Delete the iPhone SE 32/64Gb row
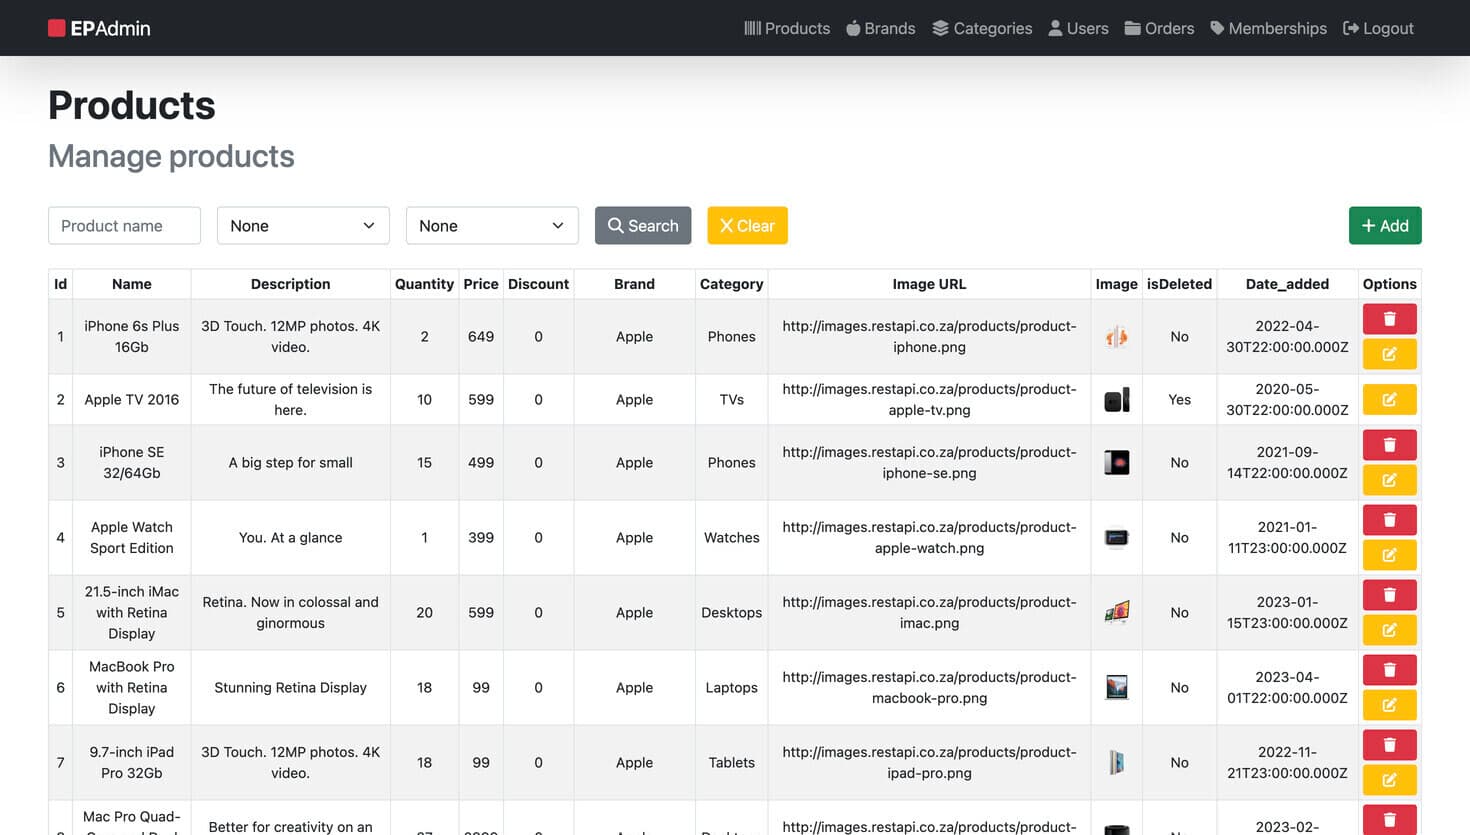Viewport: 1470px width, 835px height. pyautogui.click(x=1389, y=444)
